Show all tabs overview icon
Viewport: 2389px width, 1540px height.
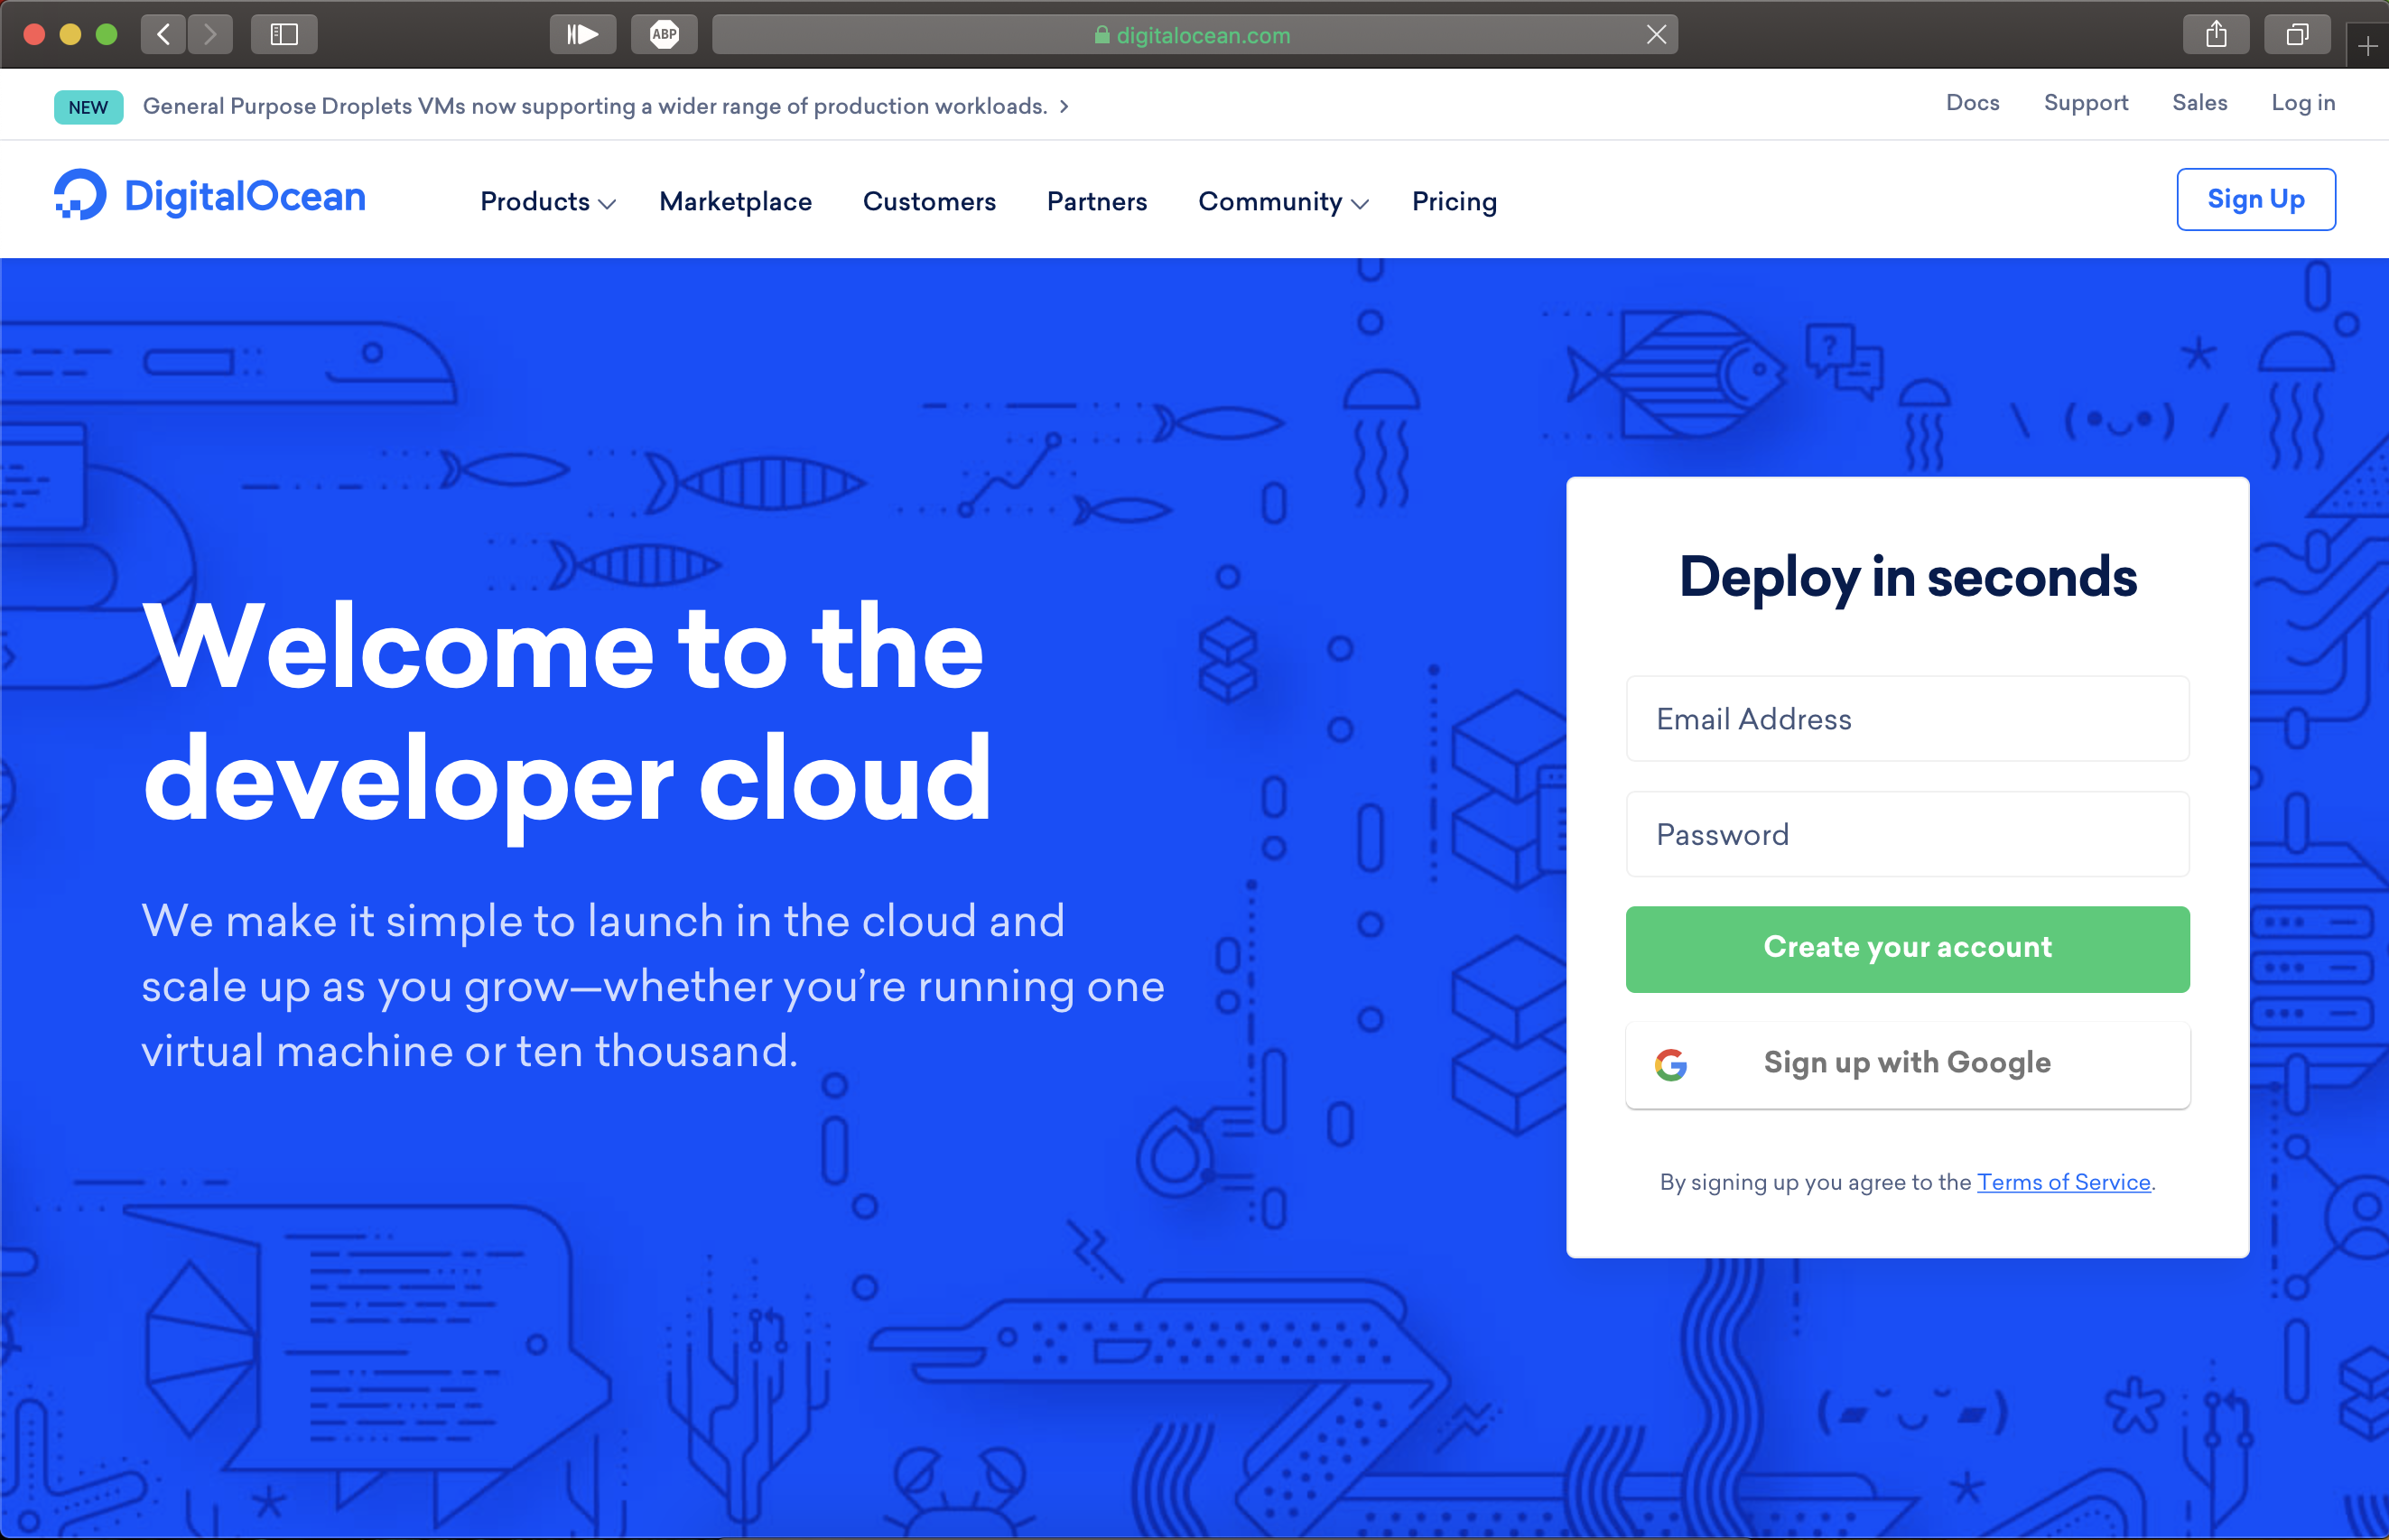pos(2297,35)
